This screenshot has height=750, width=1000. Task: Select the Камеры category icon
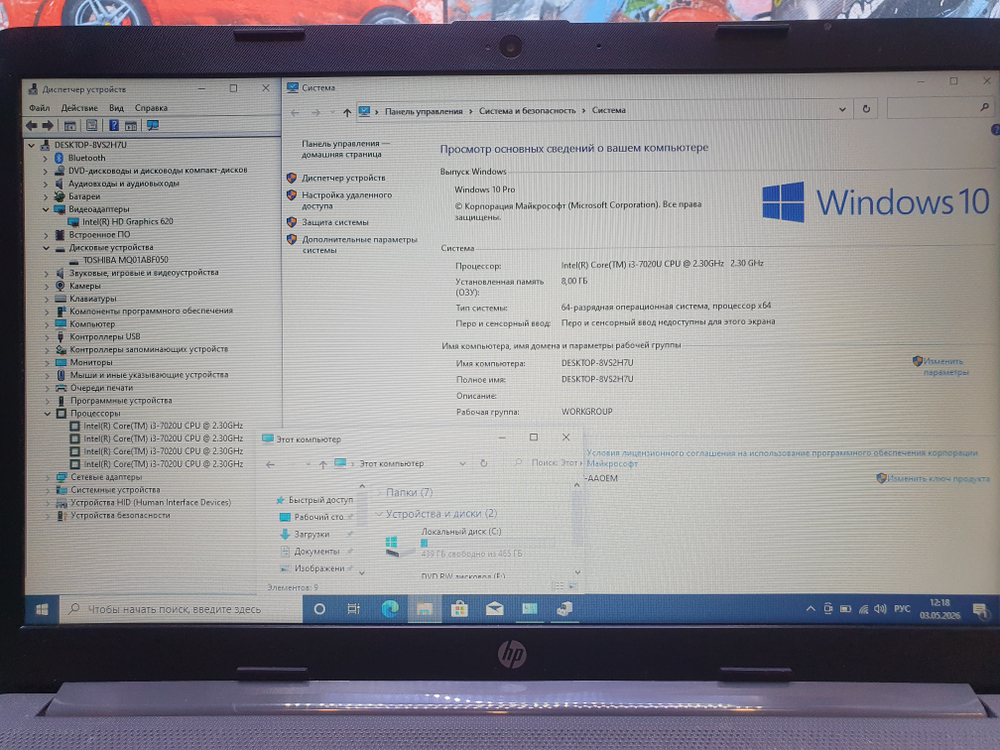pyautogui.click(x=61, y=286)
